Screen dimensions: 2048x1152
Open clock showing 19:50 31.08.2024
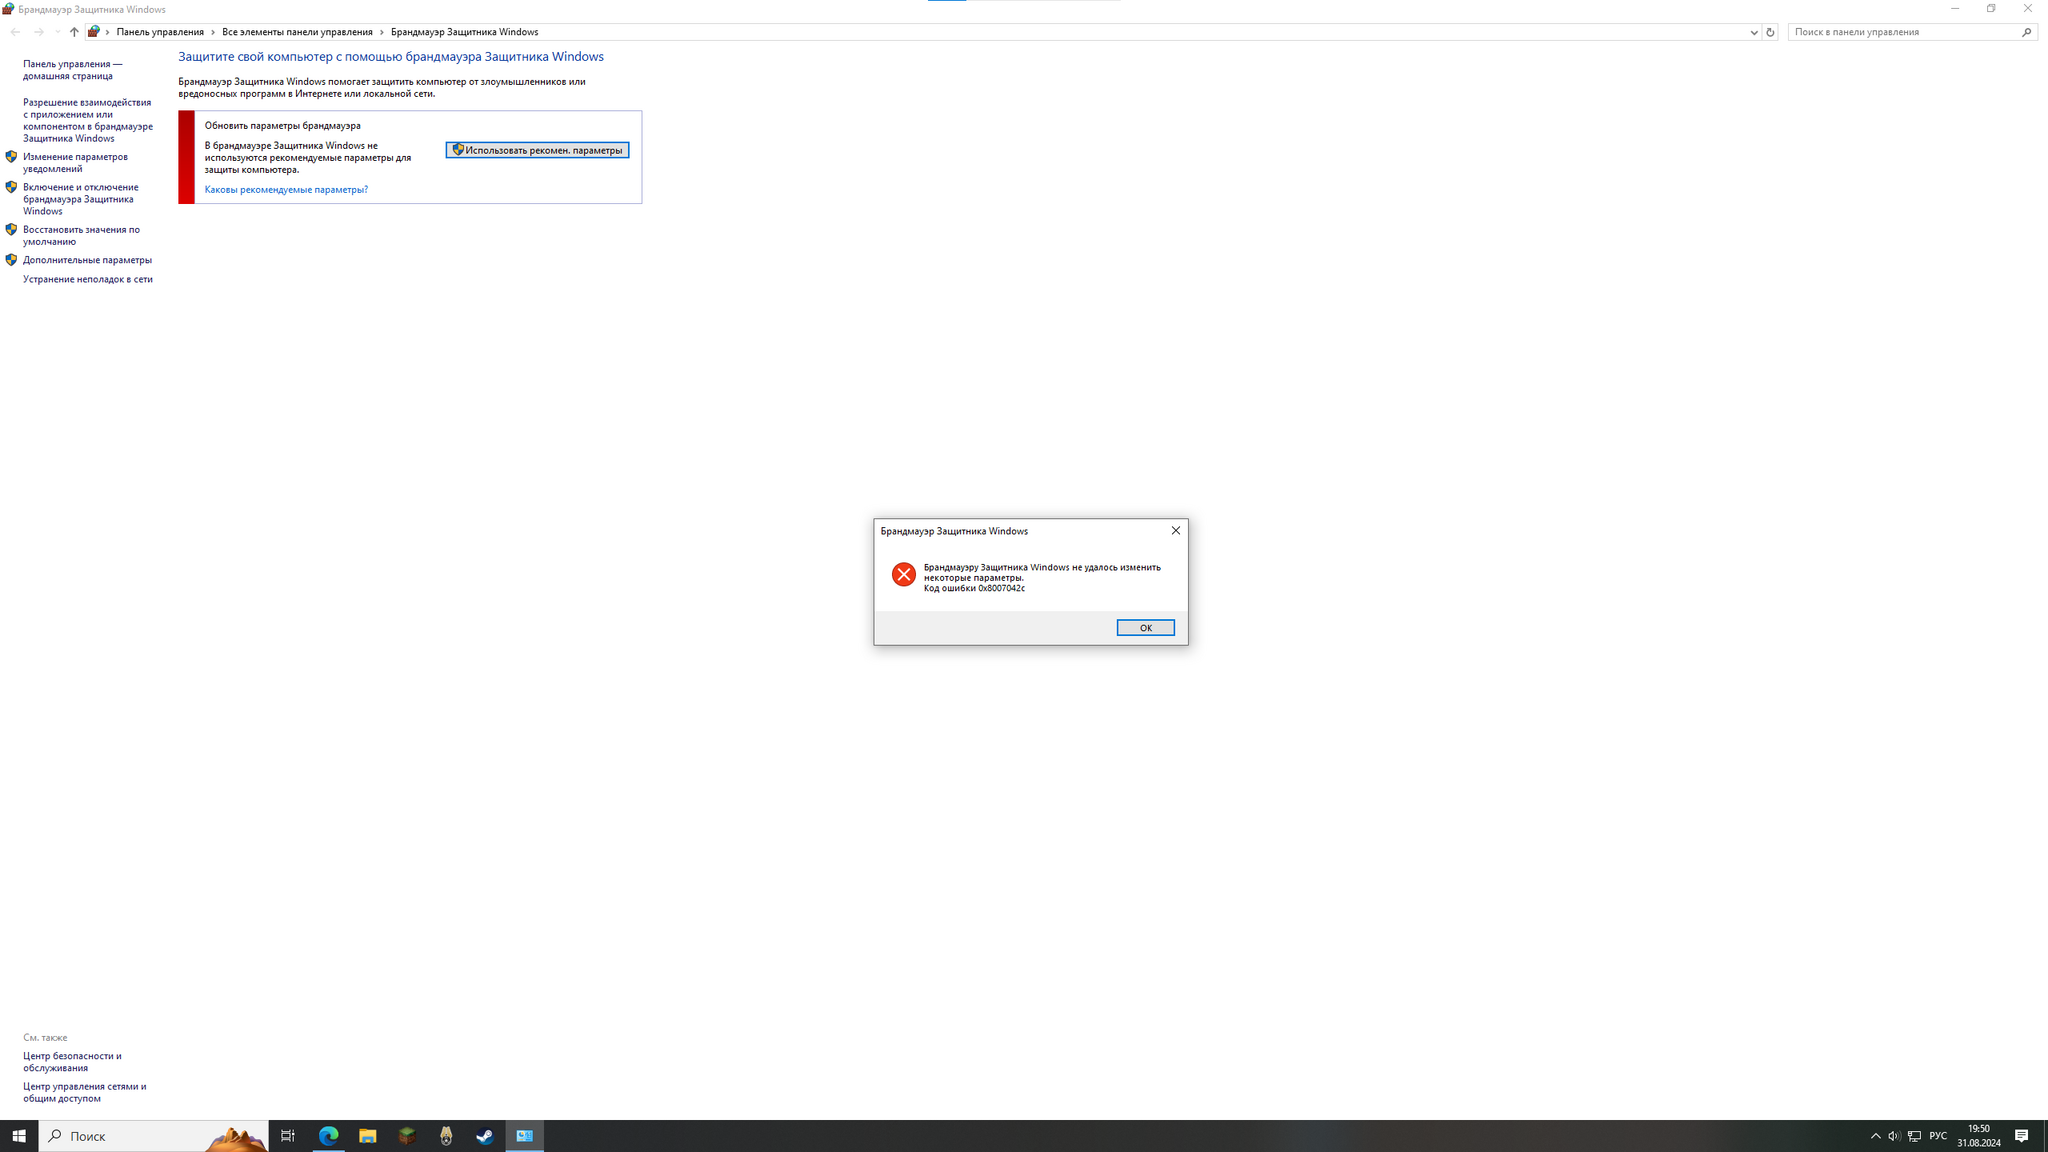pyautogui.click(x=1978, y=1136)
